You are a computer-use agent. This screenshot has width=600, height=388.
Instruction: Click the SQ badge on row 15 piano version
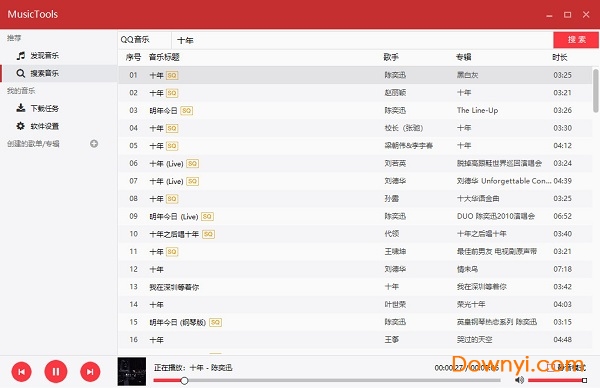(x=216, y=322)
